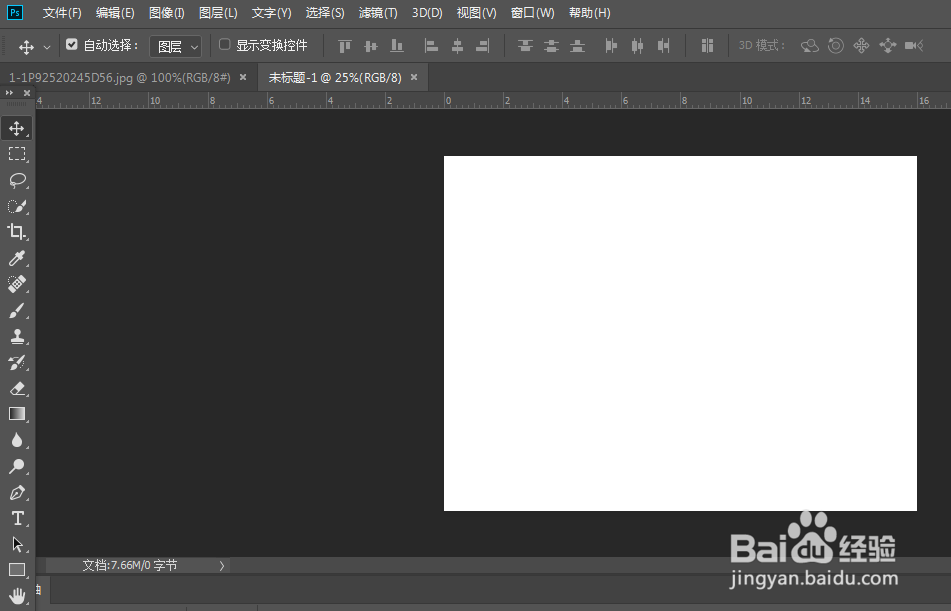Screen dimensions: 951x611
Task: Switch to 未标题-1 document tab
Action: 335,78
